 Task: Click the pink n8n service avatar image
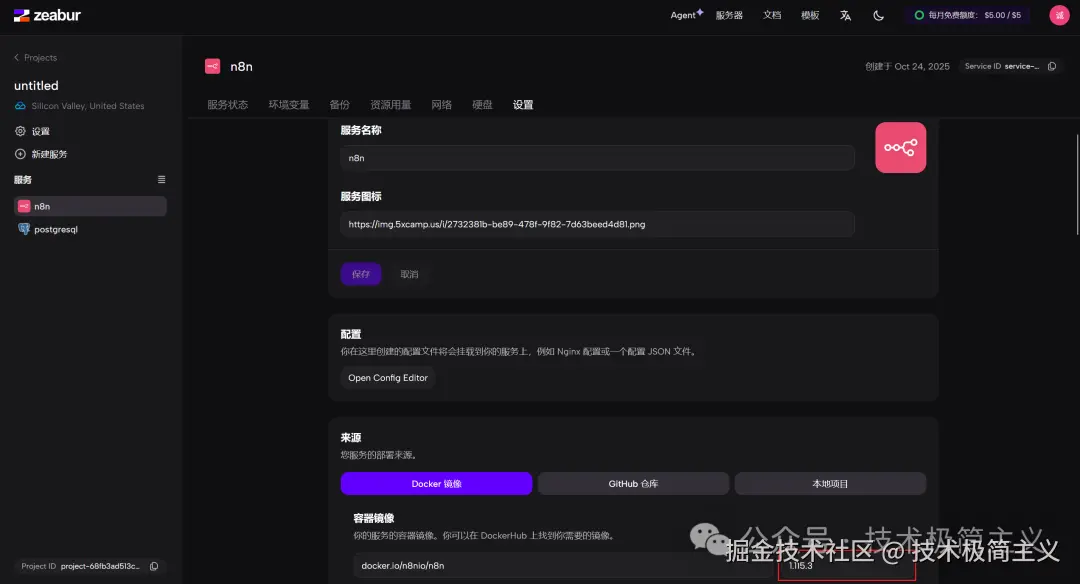pyautogui.click(x=899, y=147)
